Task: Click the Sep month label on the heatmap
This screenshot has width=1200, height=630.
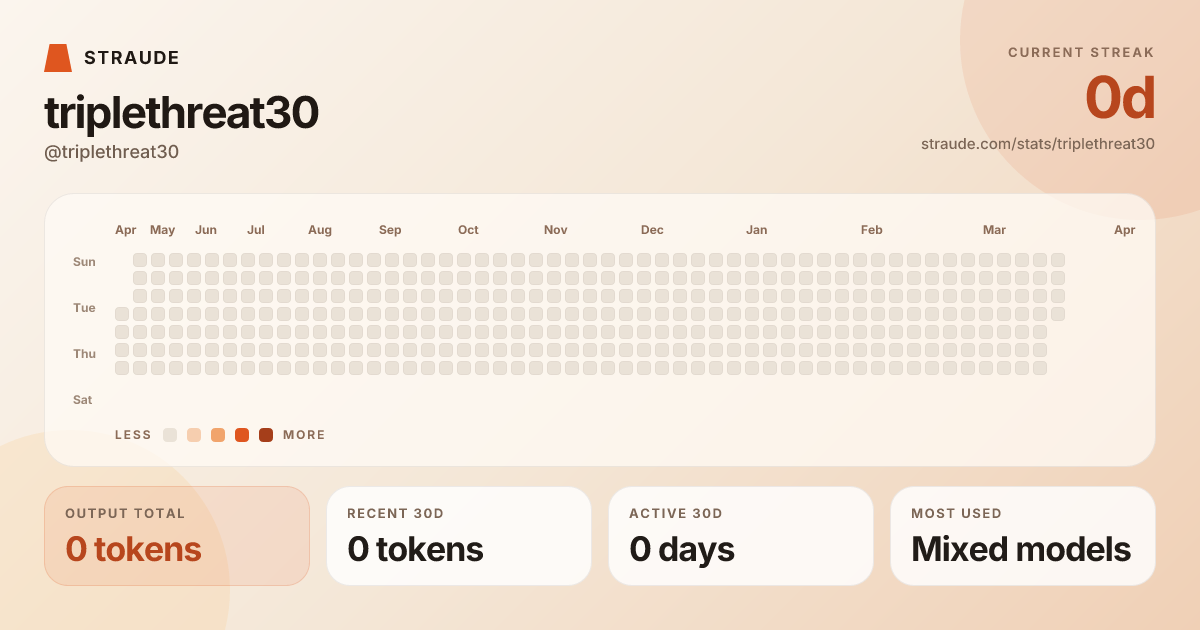Action: [x=390, y=230]
